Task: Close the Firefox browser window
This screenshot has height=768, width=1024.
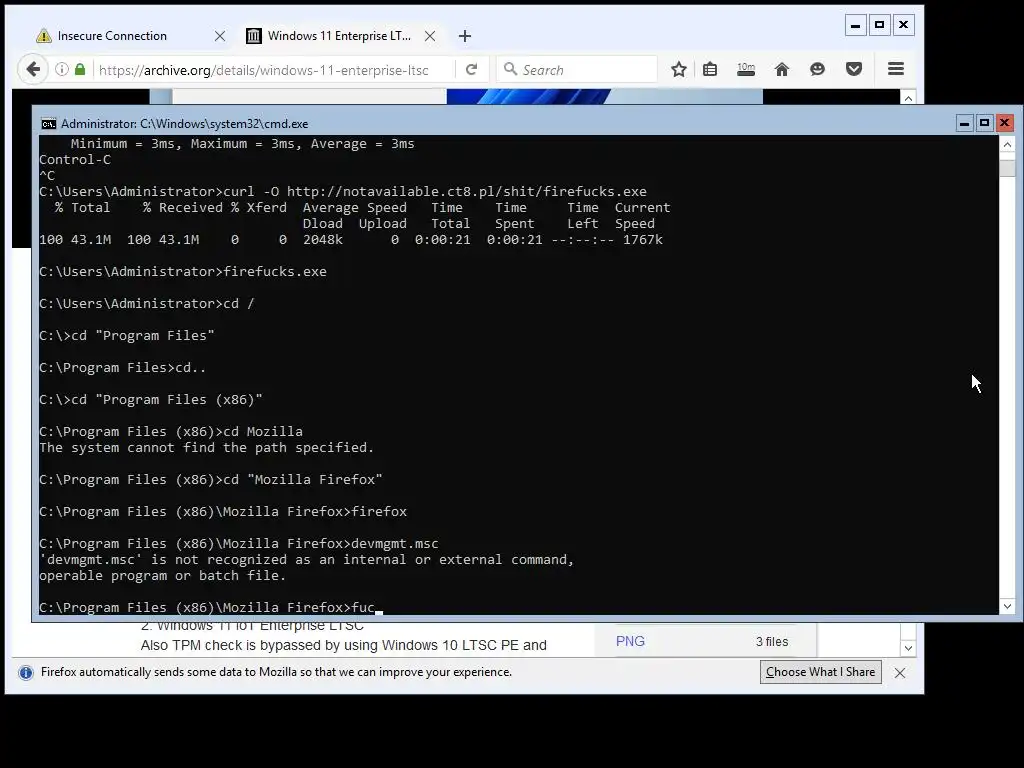Action: [904, 25]
